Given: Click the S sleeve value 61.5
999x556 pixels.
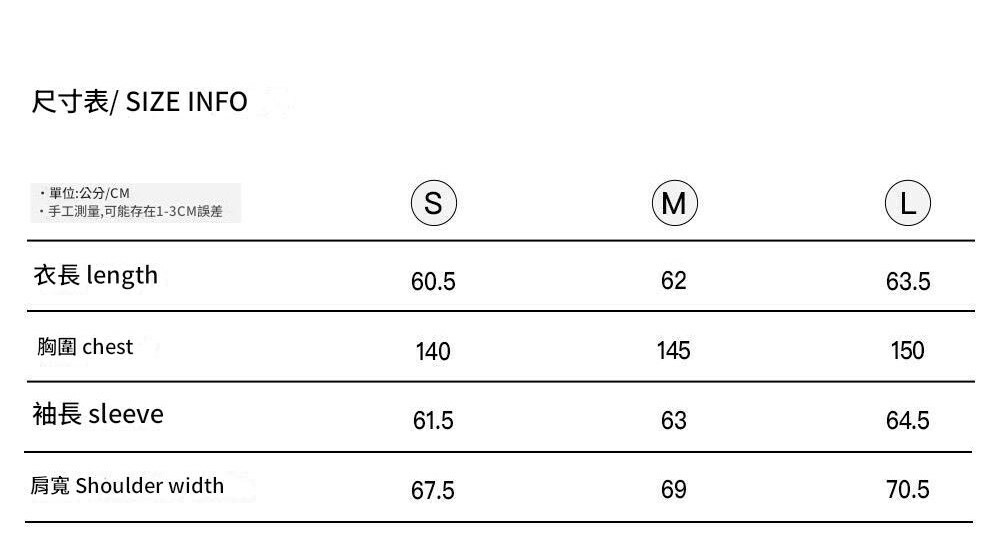Looking at the screenshot, I should coord(433,421).
